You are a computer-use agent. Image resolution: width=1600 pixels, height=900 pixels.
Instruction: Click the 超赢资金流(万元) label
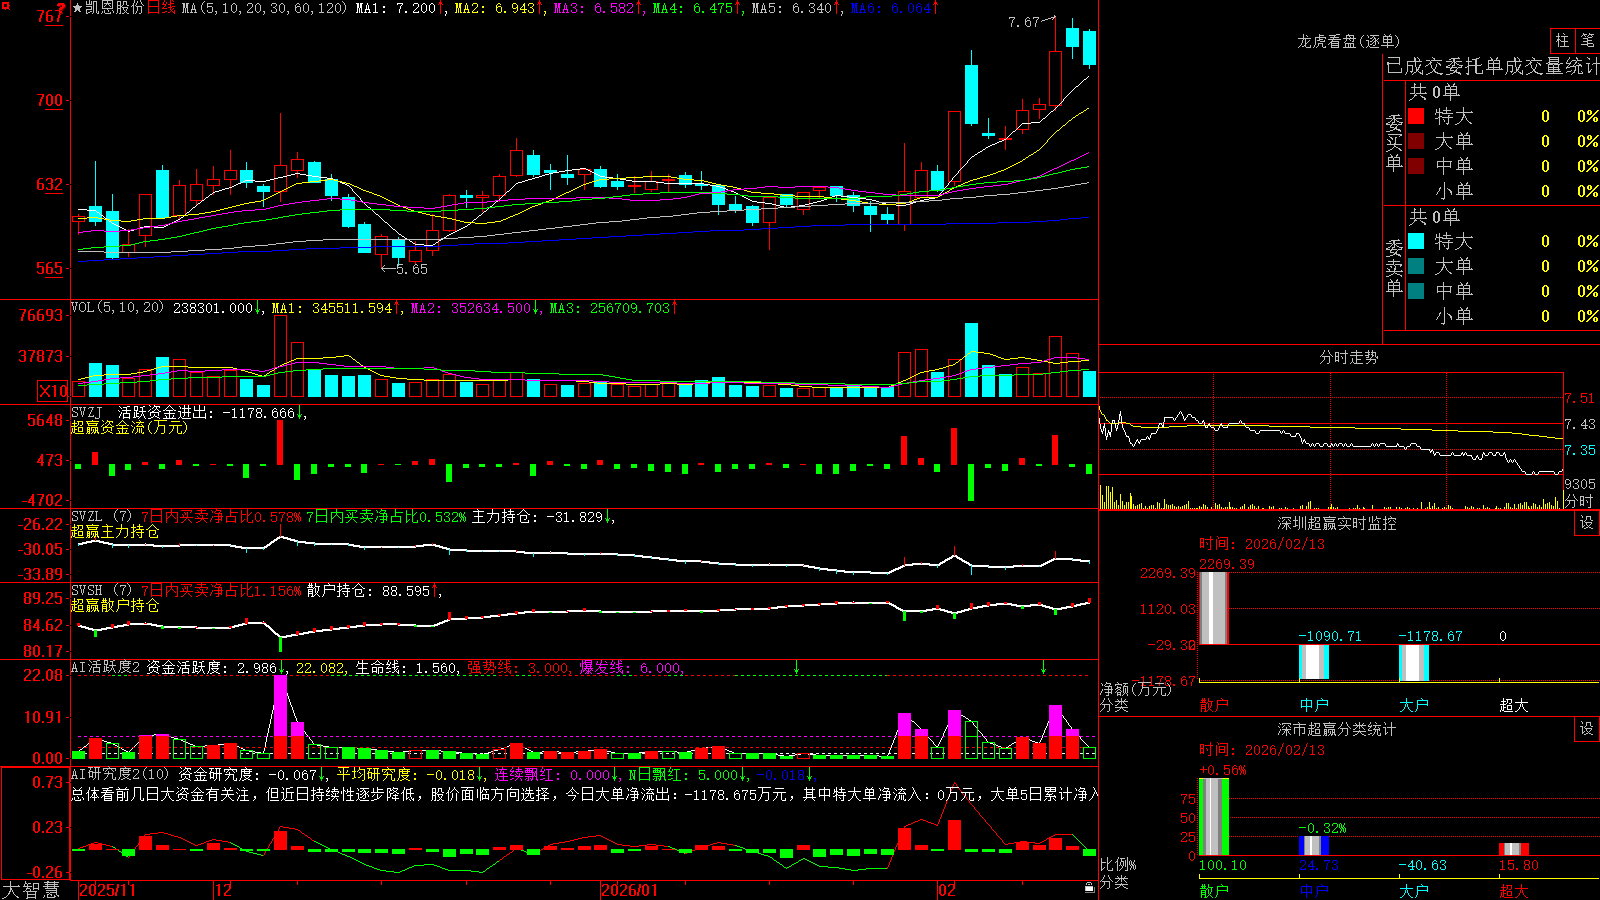point(129,427)
